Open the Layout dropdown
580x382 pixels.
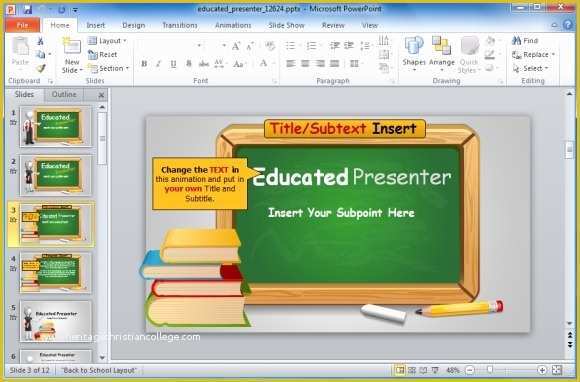(107, 41)
